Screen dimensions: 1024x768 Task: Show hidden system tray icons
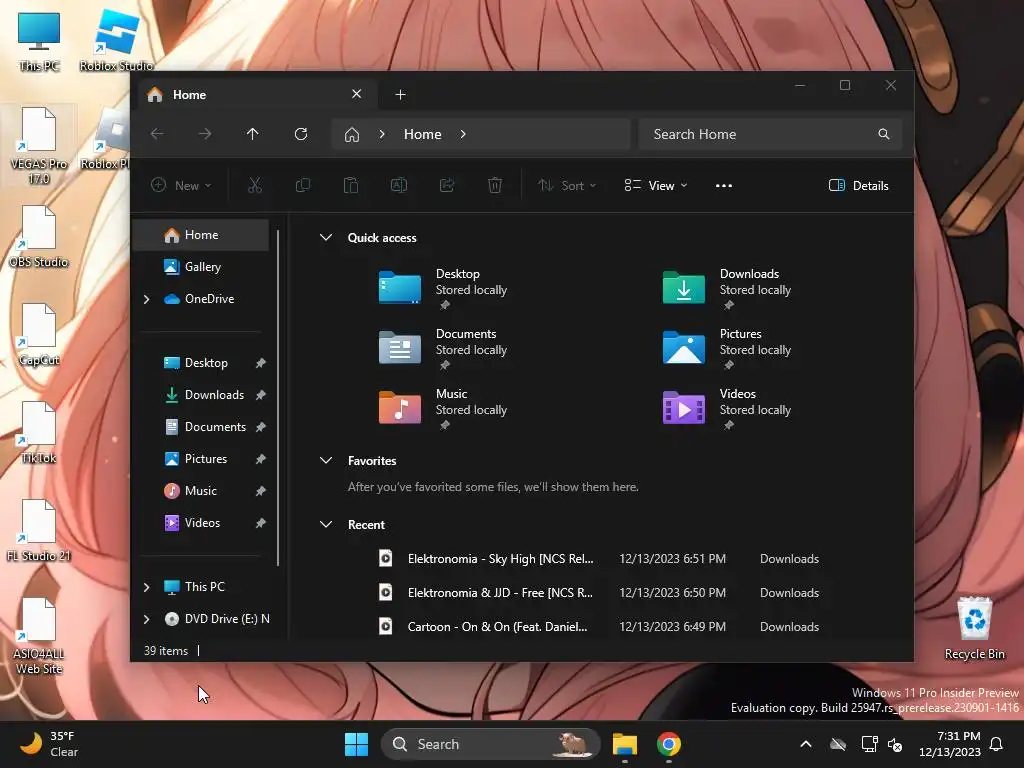[x=806, y=744]
